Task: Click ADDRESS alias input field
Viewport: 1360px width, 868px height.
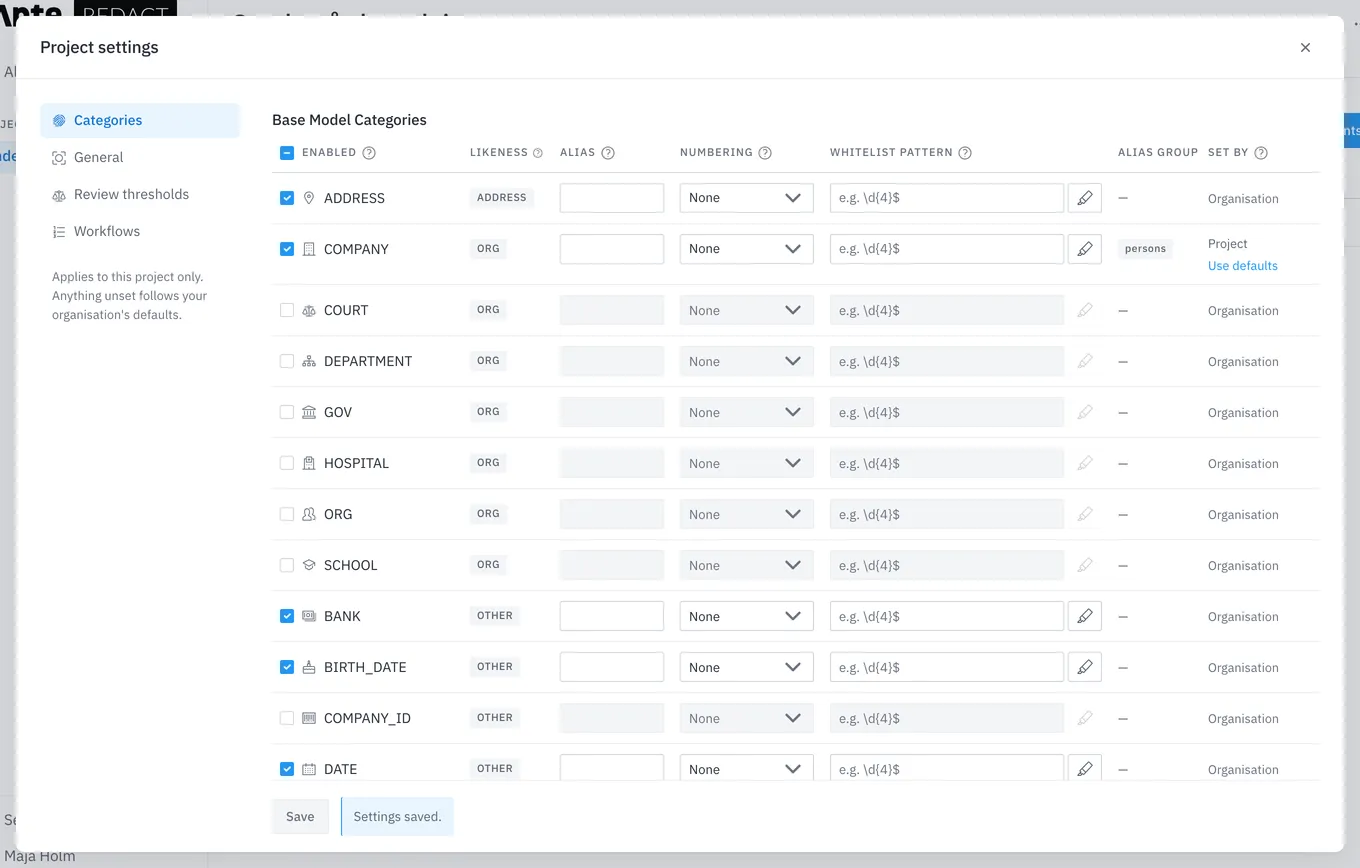Action: 612,198
